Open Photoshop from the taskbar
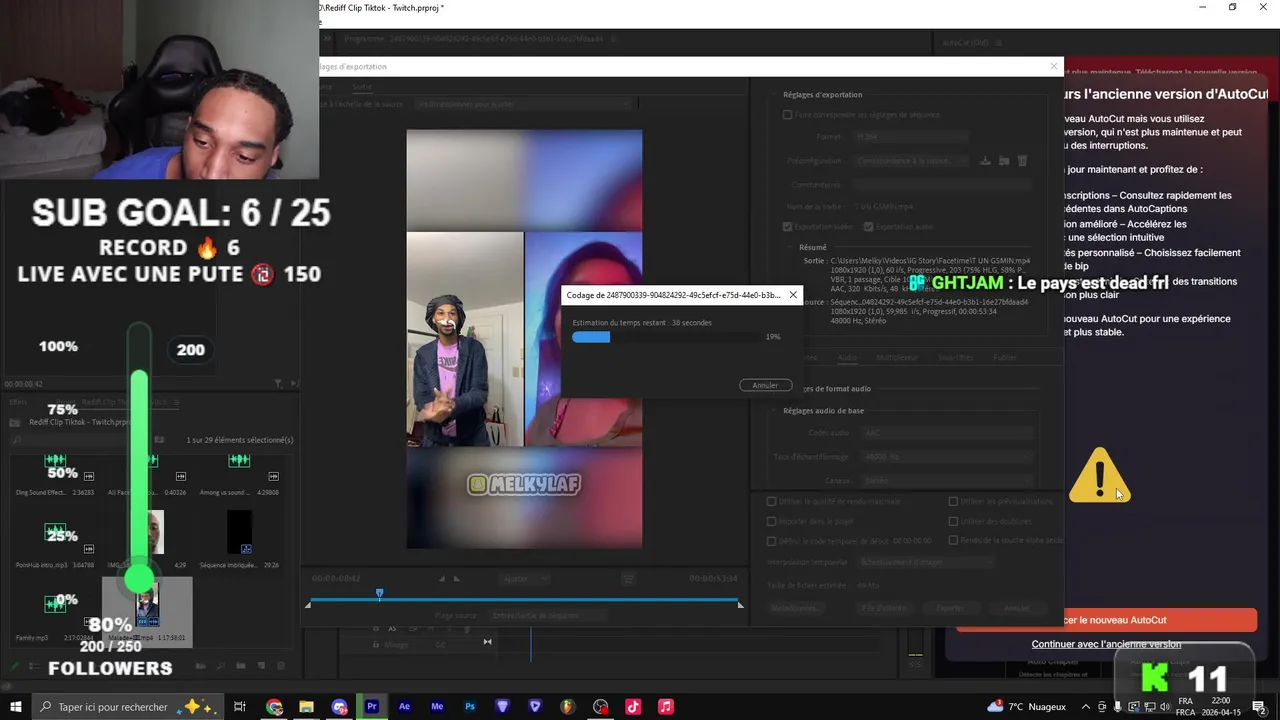Screen dimensions: 1280x720 pos(469,707)
